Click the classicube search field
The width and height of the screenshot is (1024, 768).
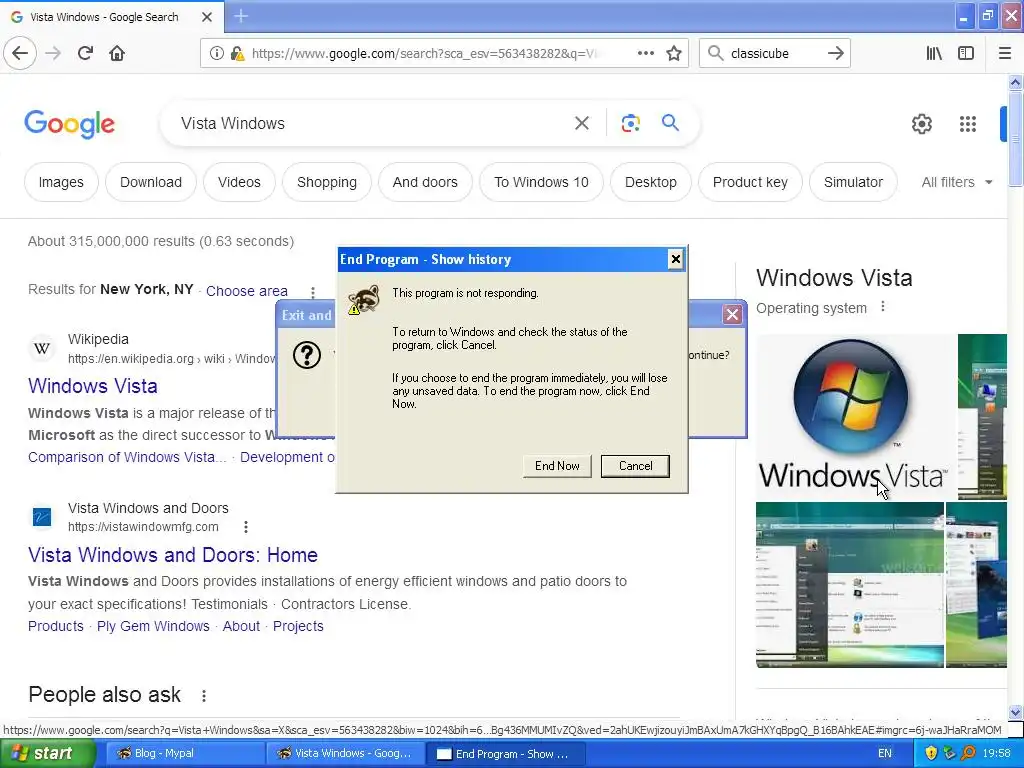click(x=774, y=54)
